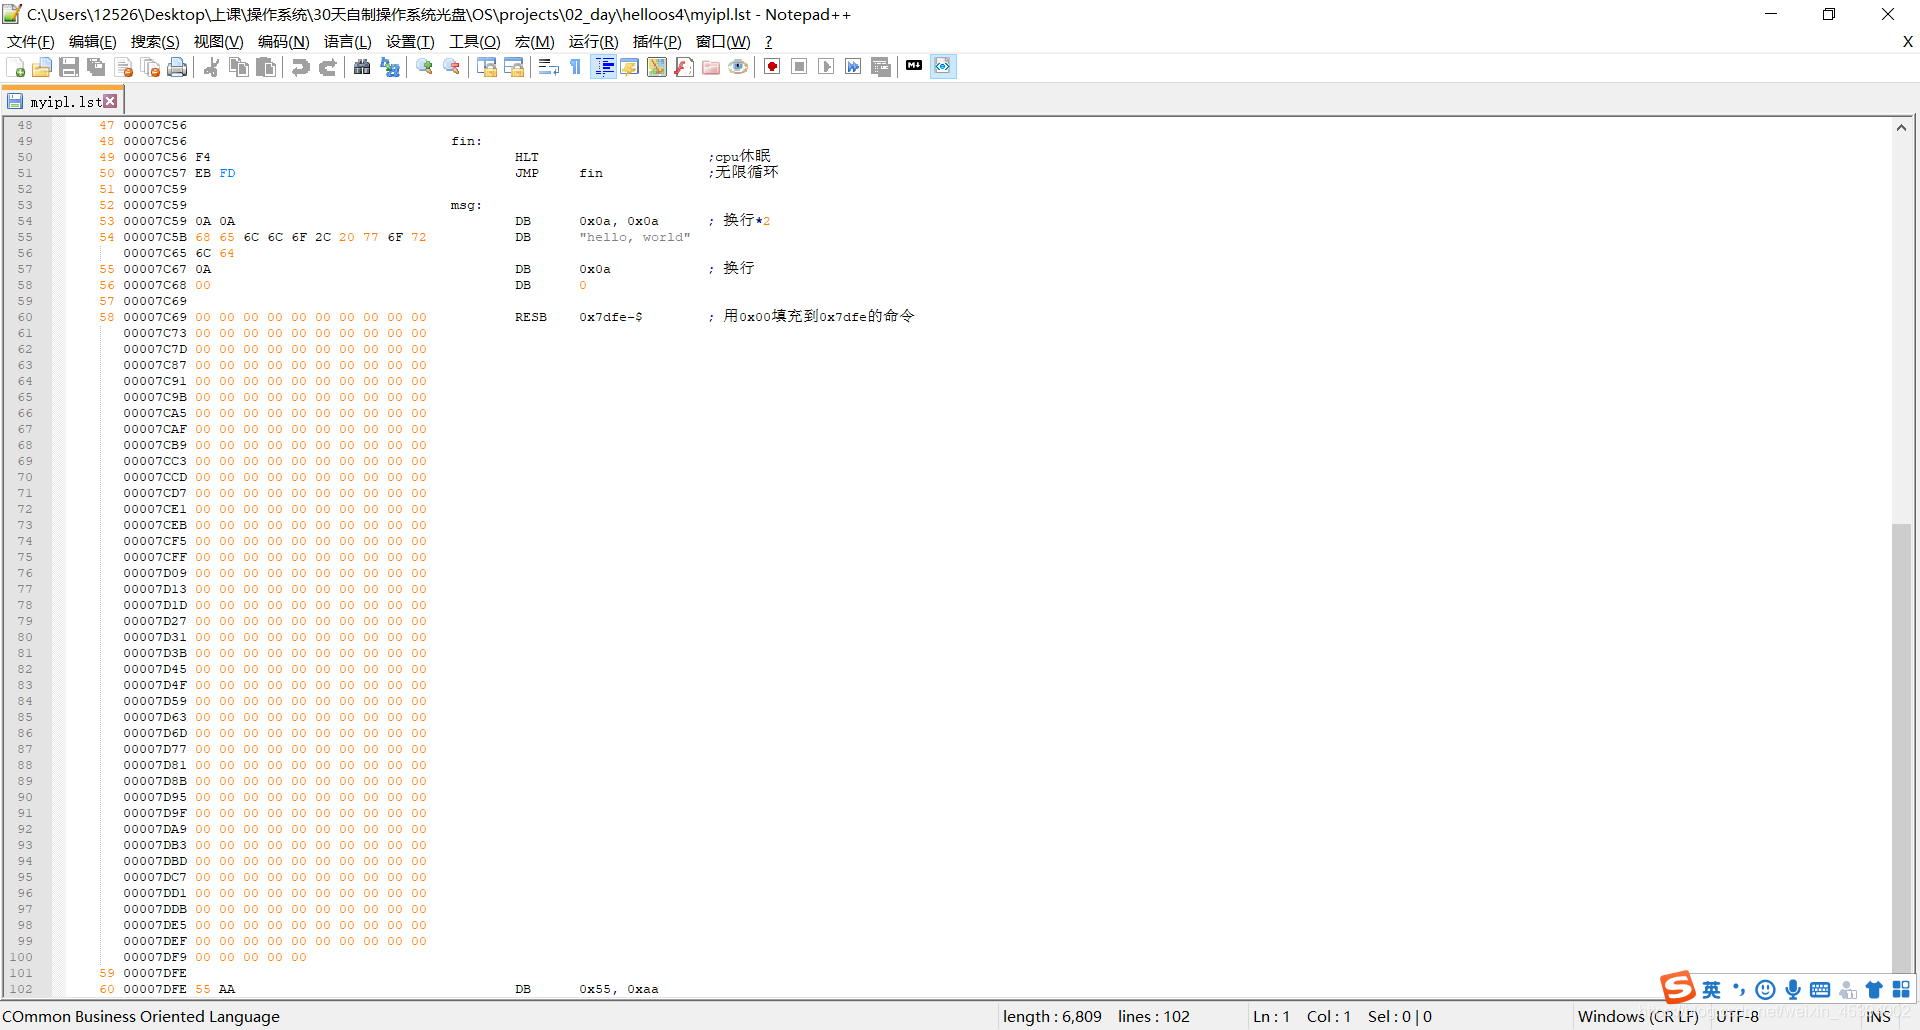Close document via menu bar X

coord(1907,42)
